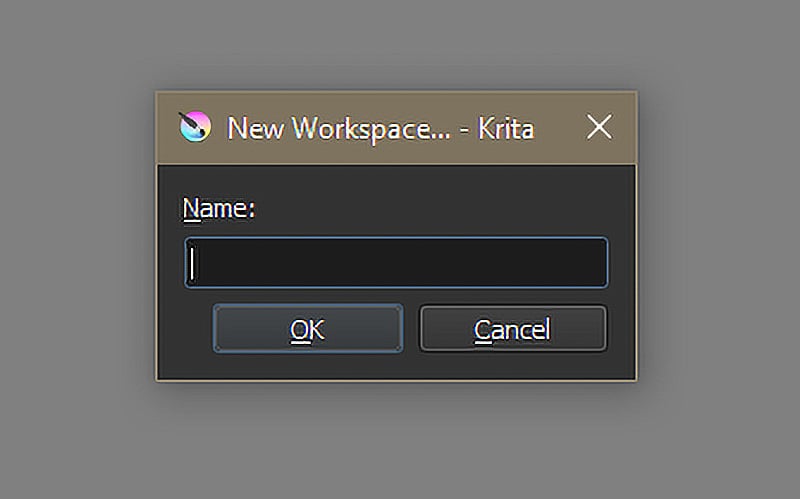Confirm the workspace name with OK
This screenshot has width=800, height=499.
[308, 329]
